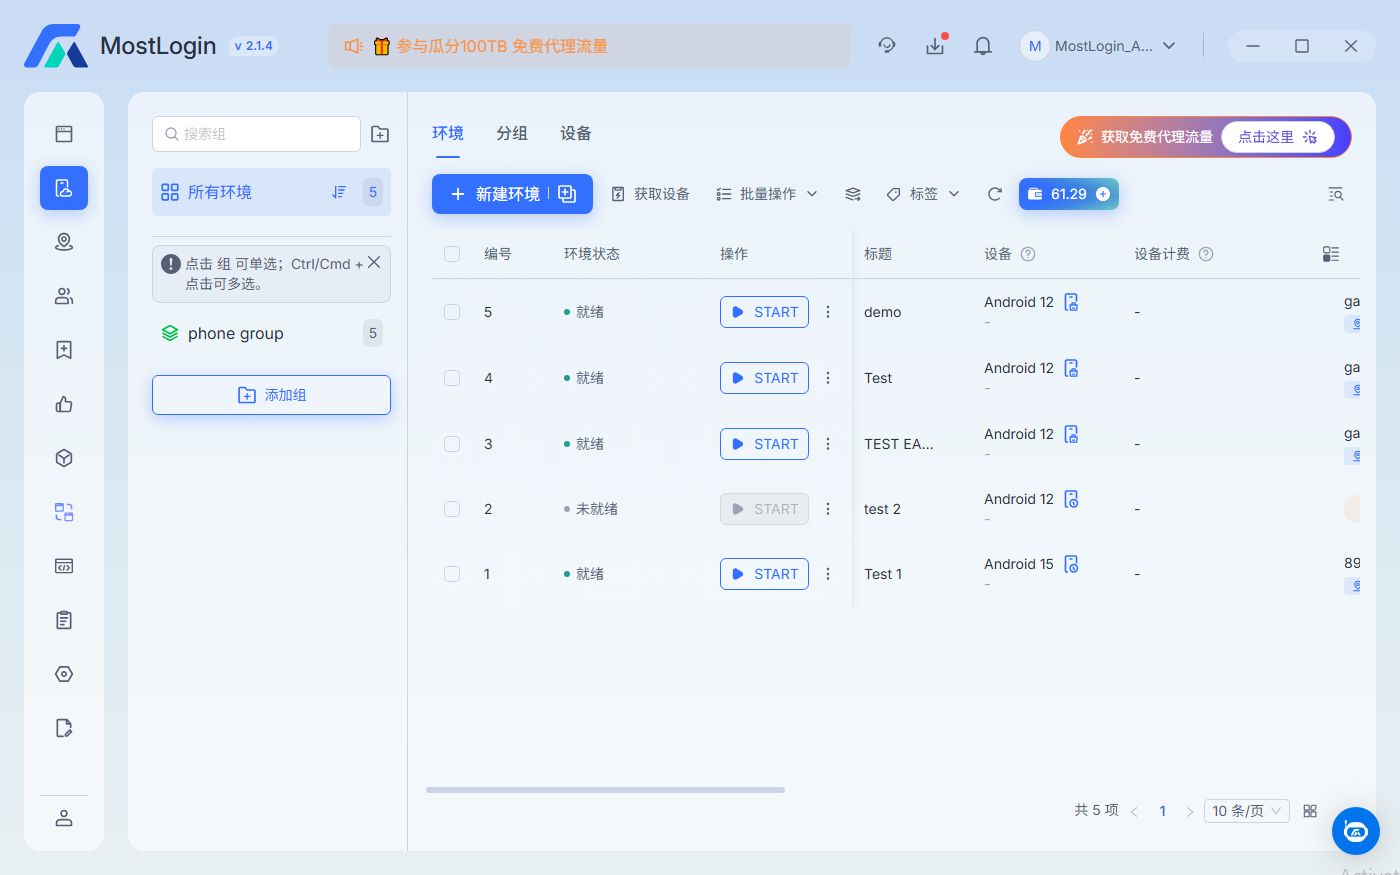Switch to the 环境 tab

pos(448,133)
